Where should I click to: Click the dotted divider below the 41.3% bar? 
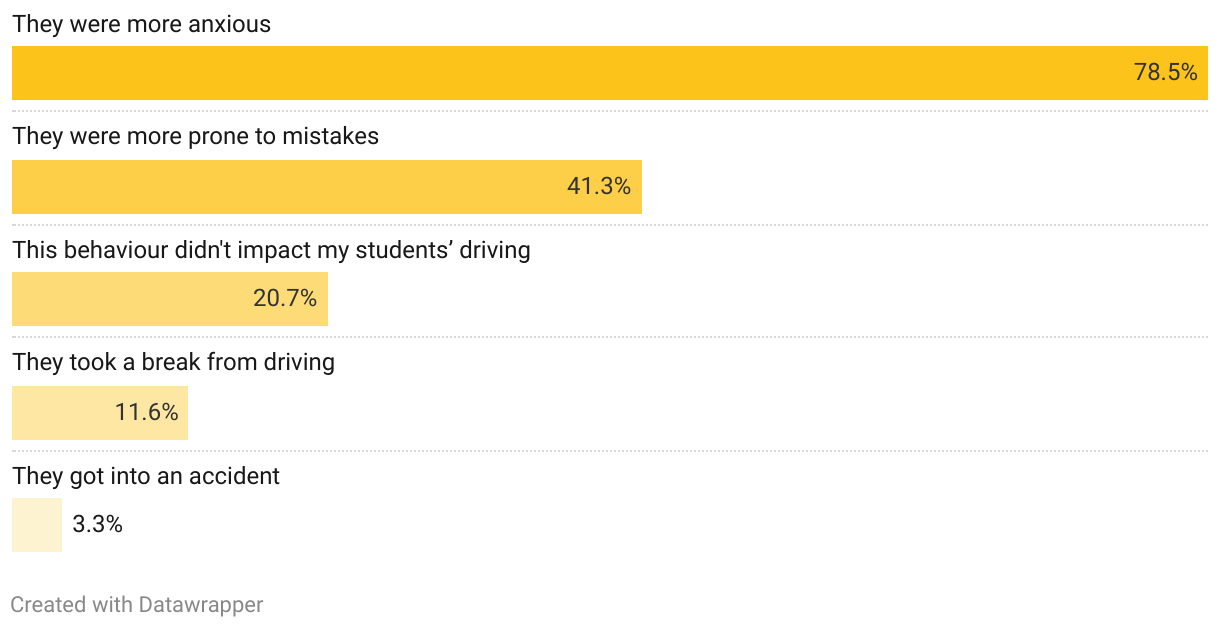coord(610,225)
